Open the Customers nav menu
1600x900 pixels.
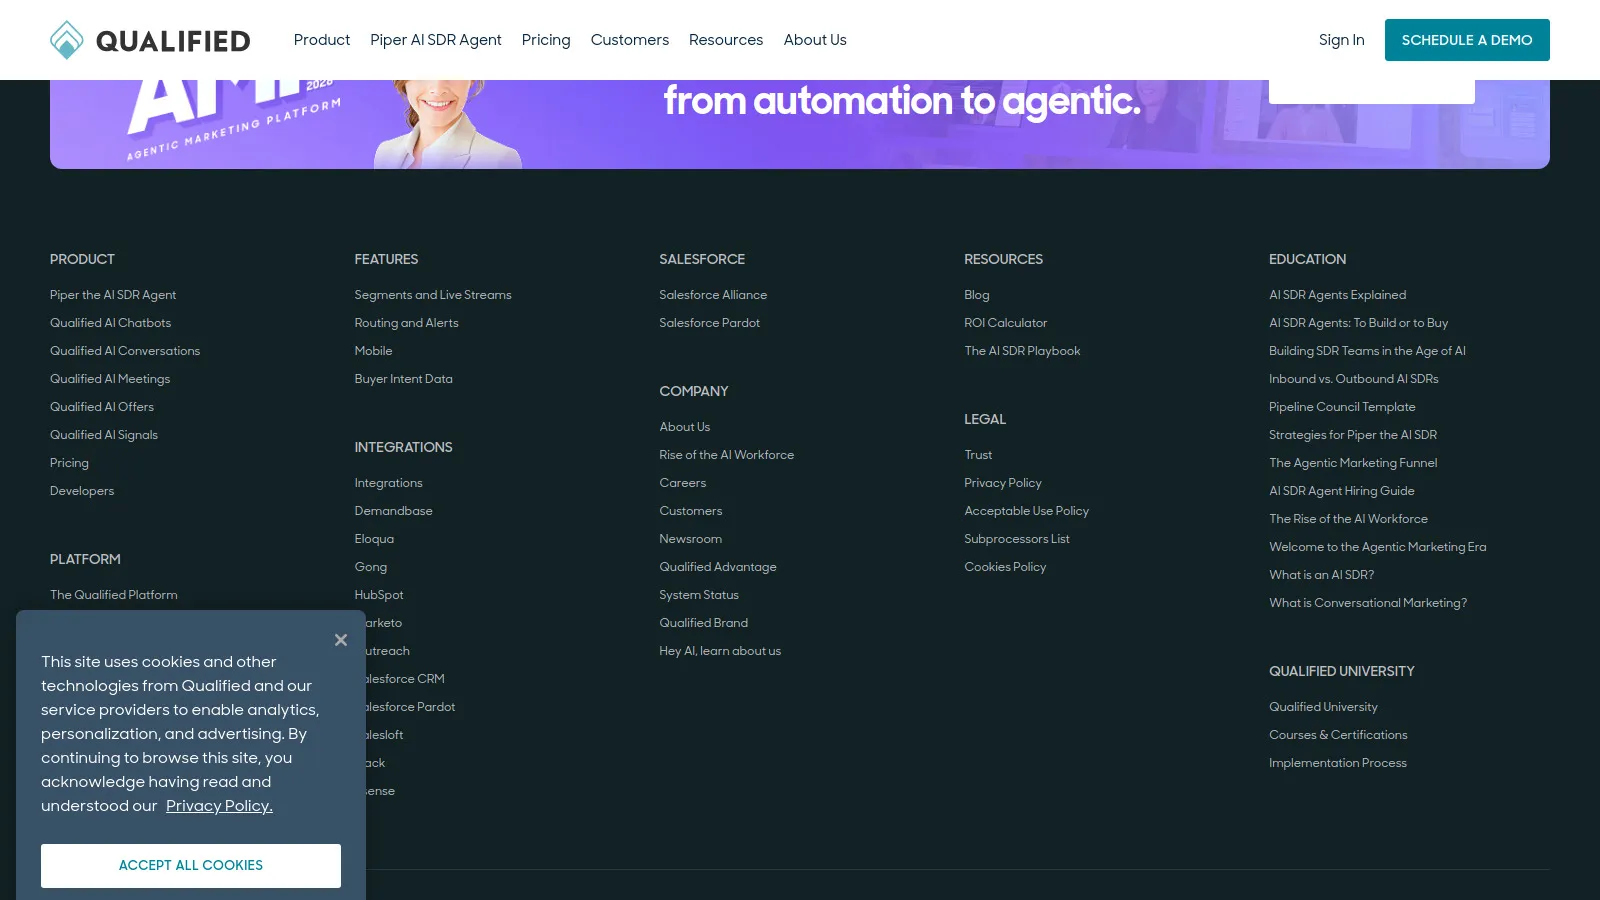[629, 40]
